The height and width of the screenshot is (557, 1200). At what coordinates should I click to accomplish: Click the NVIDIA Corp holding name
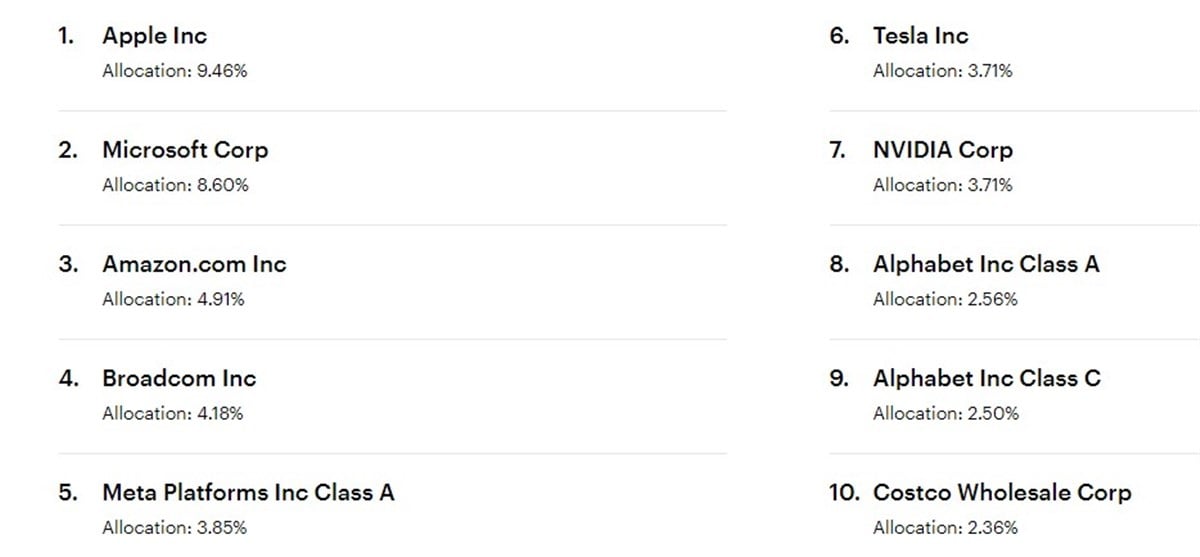[x=942, y=150]
